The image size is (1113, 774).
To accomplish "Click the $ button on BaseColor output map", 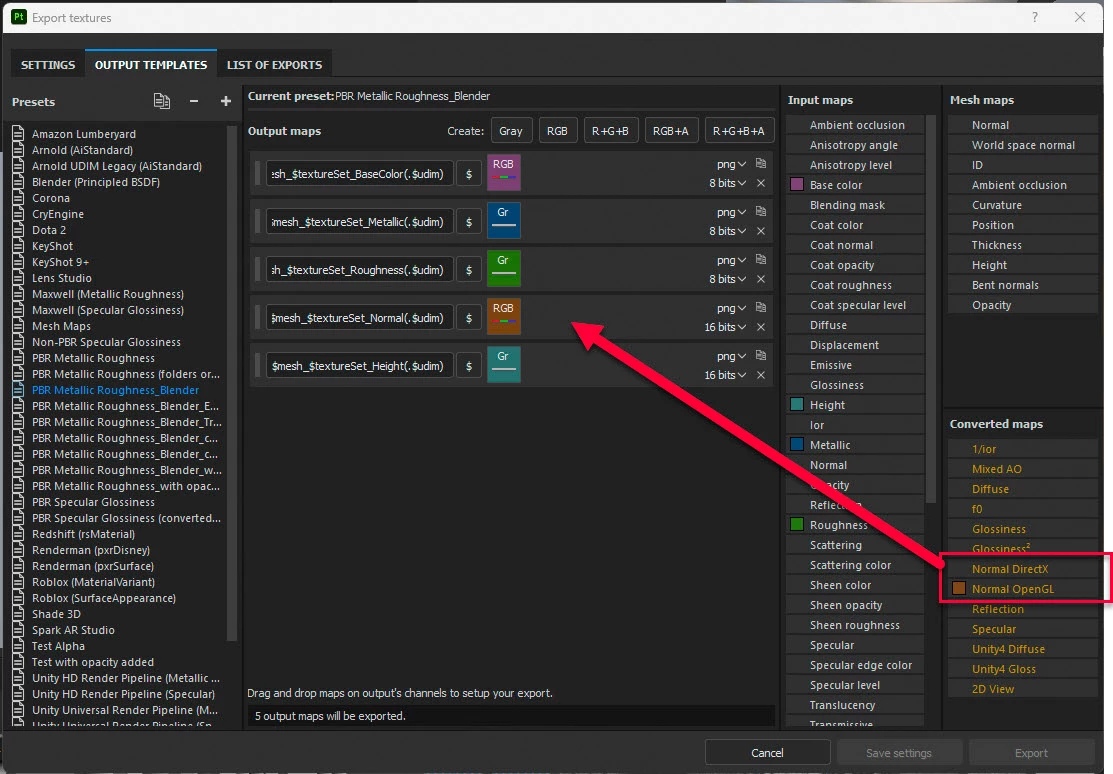I will [x=468, y=174].
